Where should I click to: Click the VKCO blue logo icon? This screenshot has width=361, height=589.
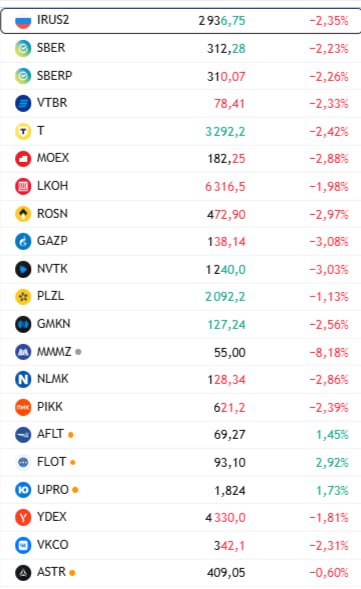(x=23, y=545)
